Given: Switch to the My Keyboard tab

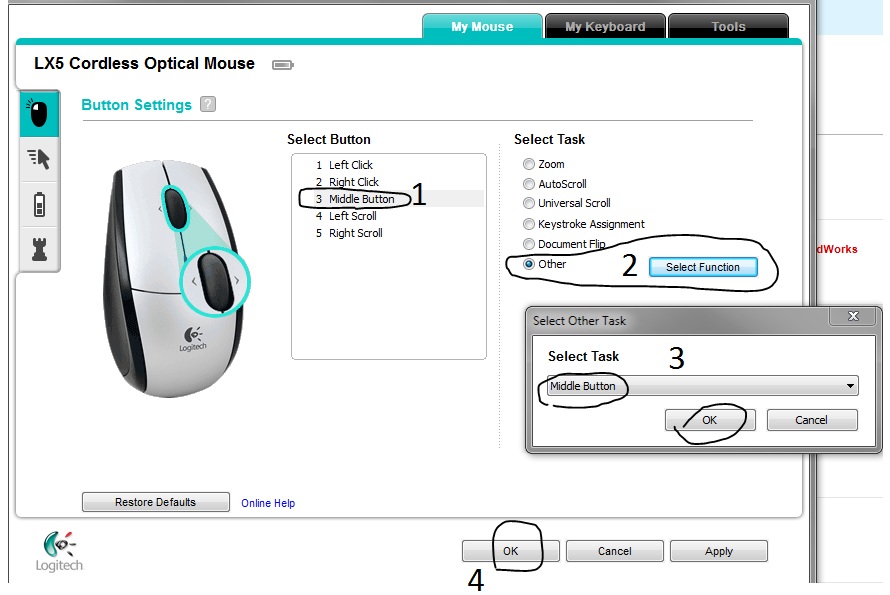Looking at the screenshot, I should coord(605,27).
